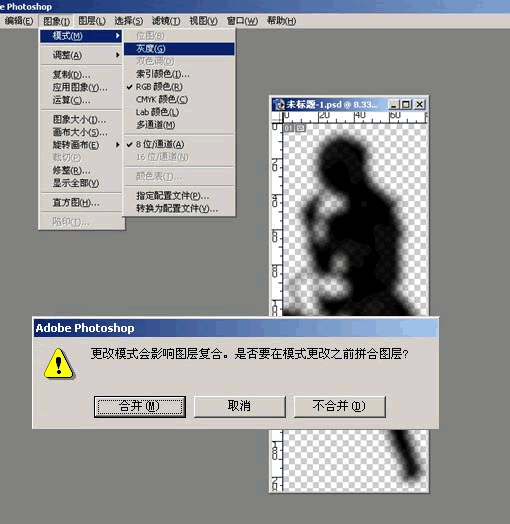Click the yellow warning icon in dialog
This screenshot has height=524, width=510.
point(58,364)
